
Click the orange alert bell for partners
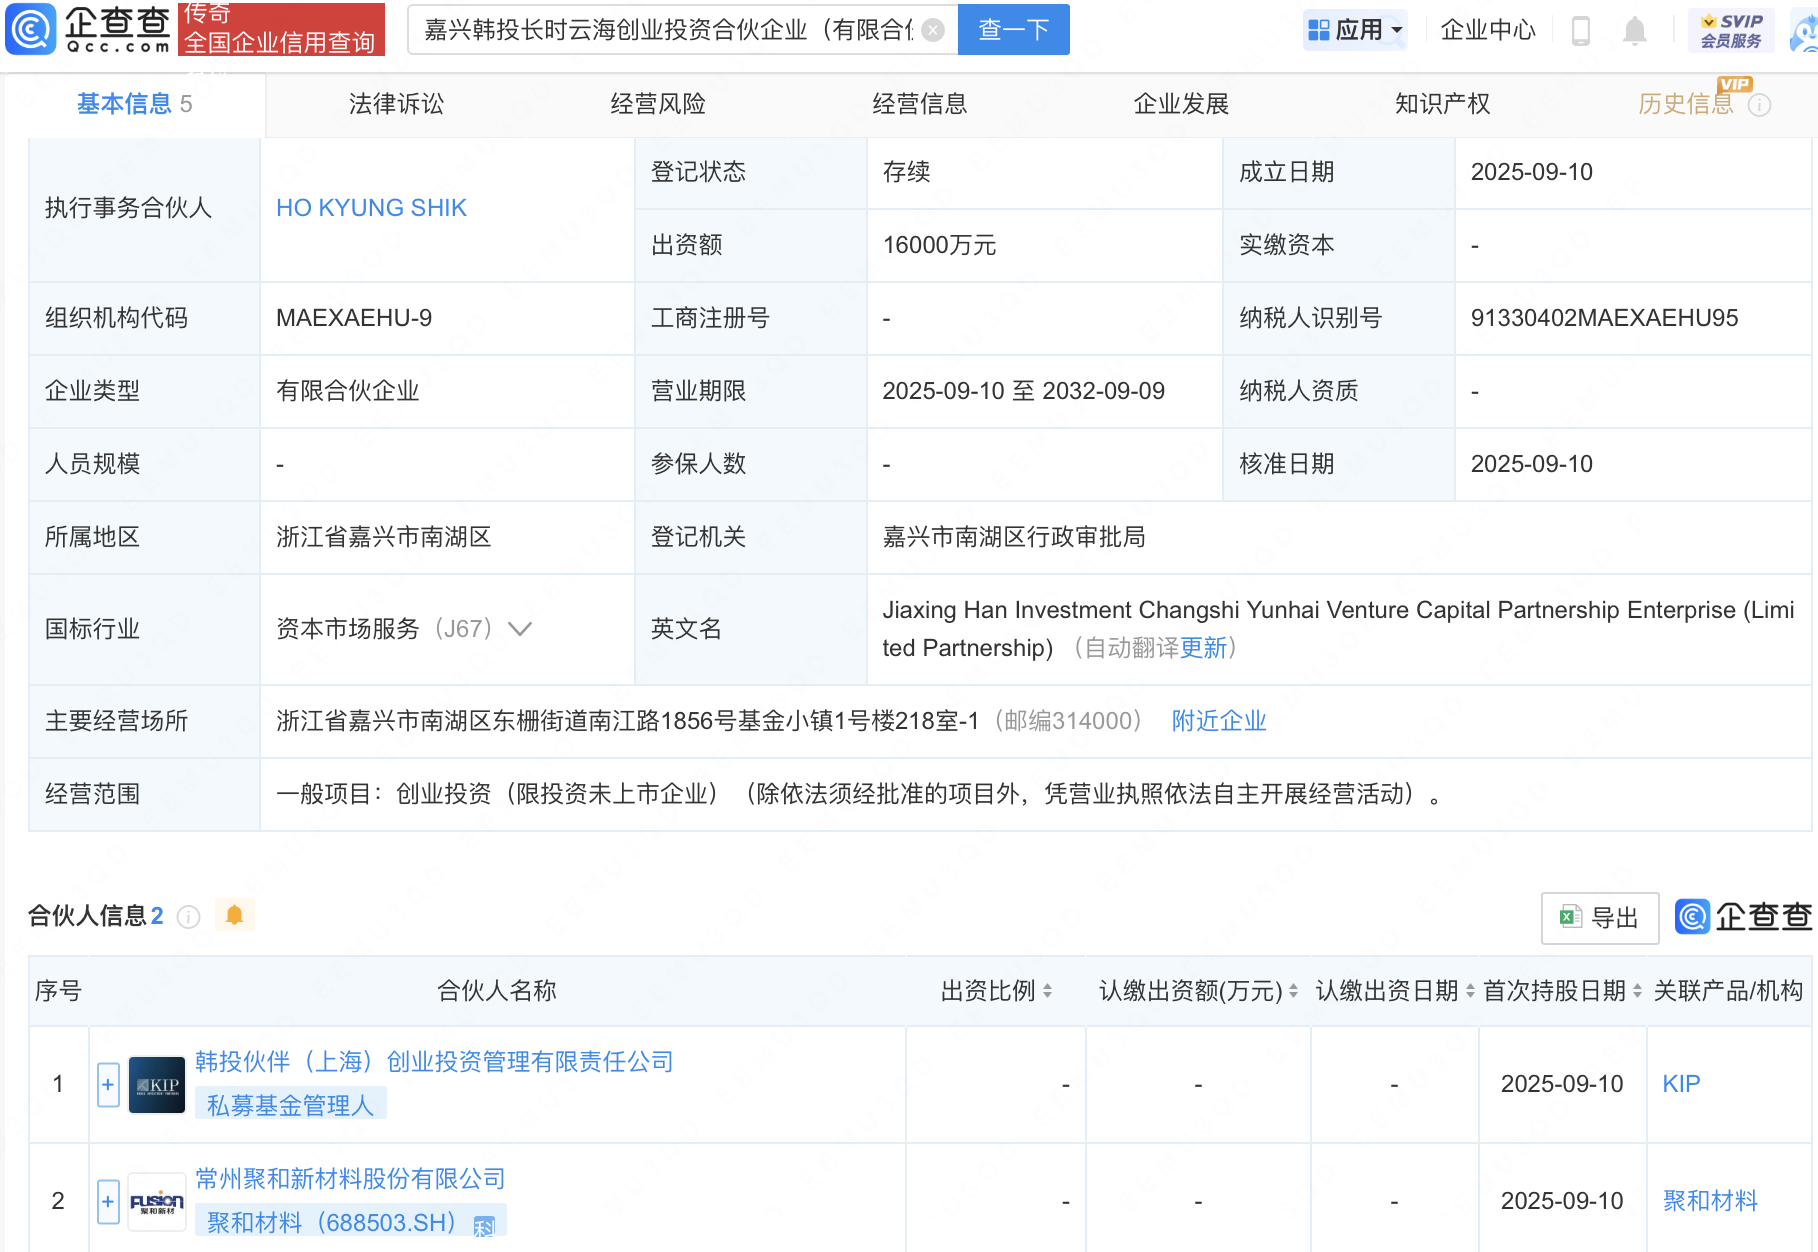[235, 915]
